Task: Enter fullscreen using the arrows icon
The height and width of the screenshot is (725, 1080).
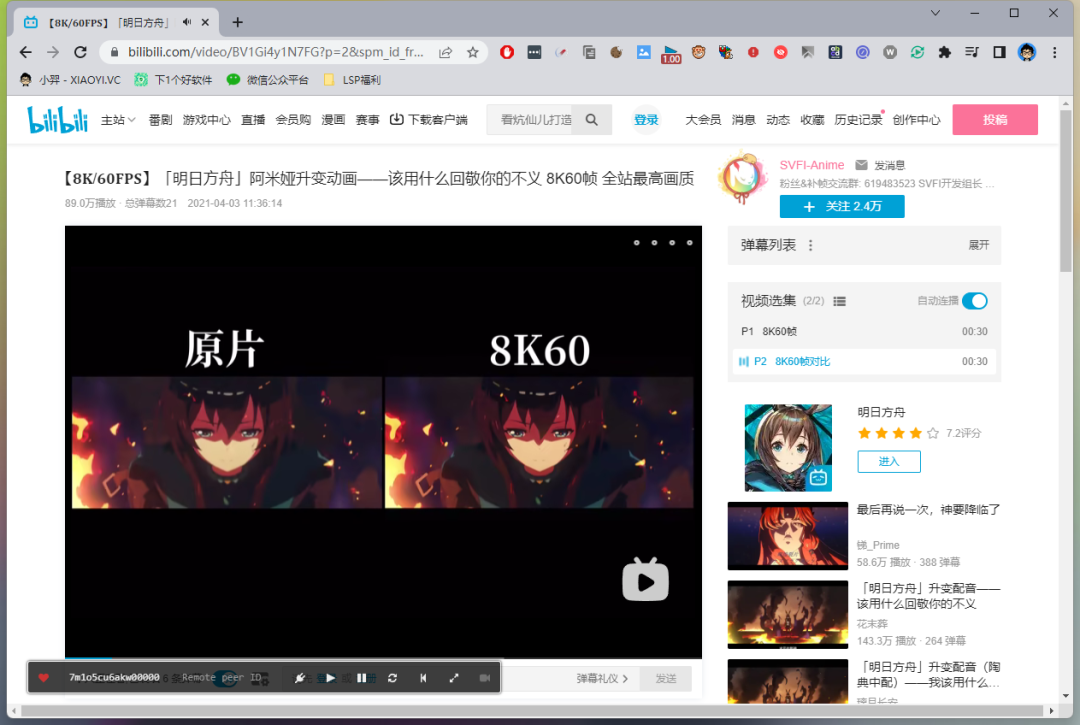Action: (x=454, y=677)
